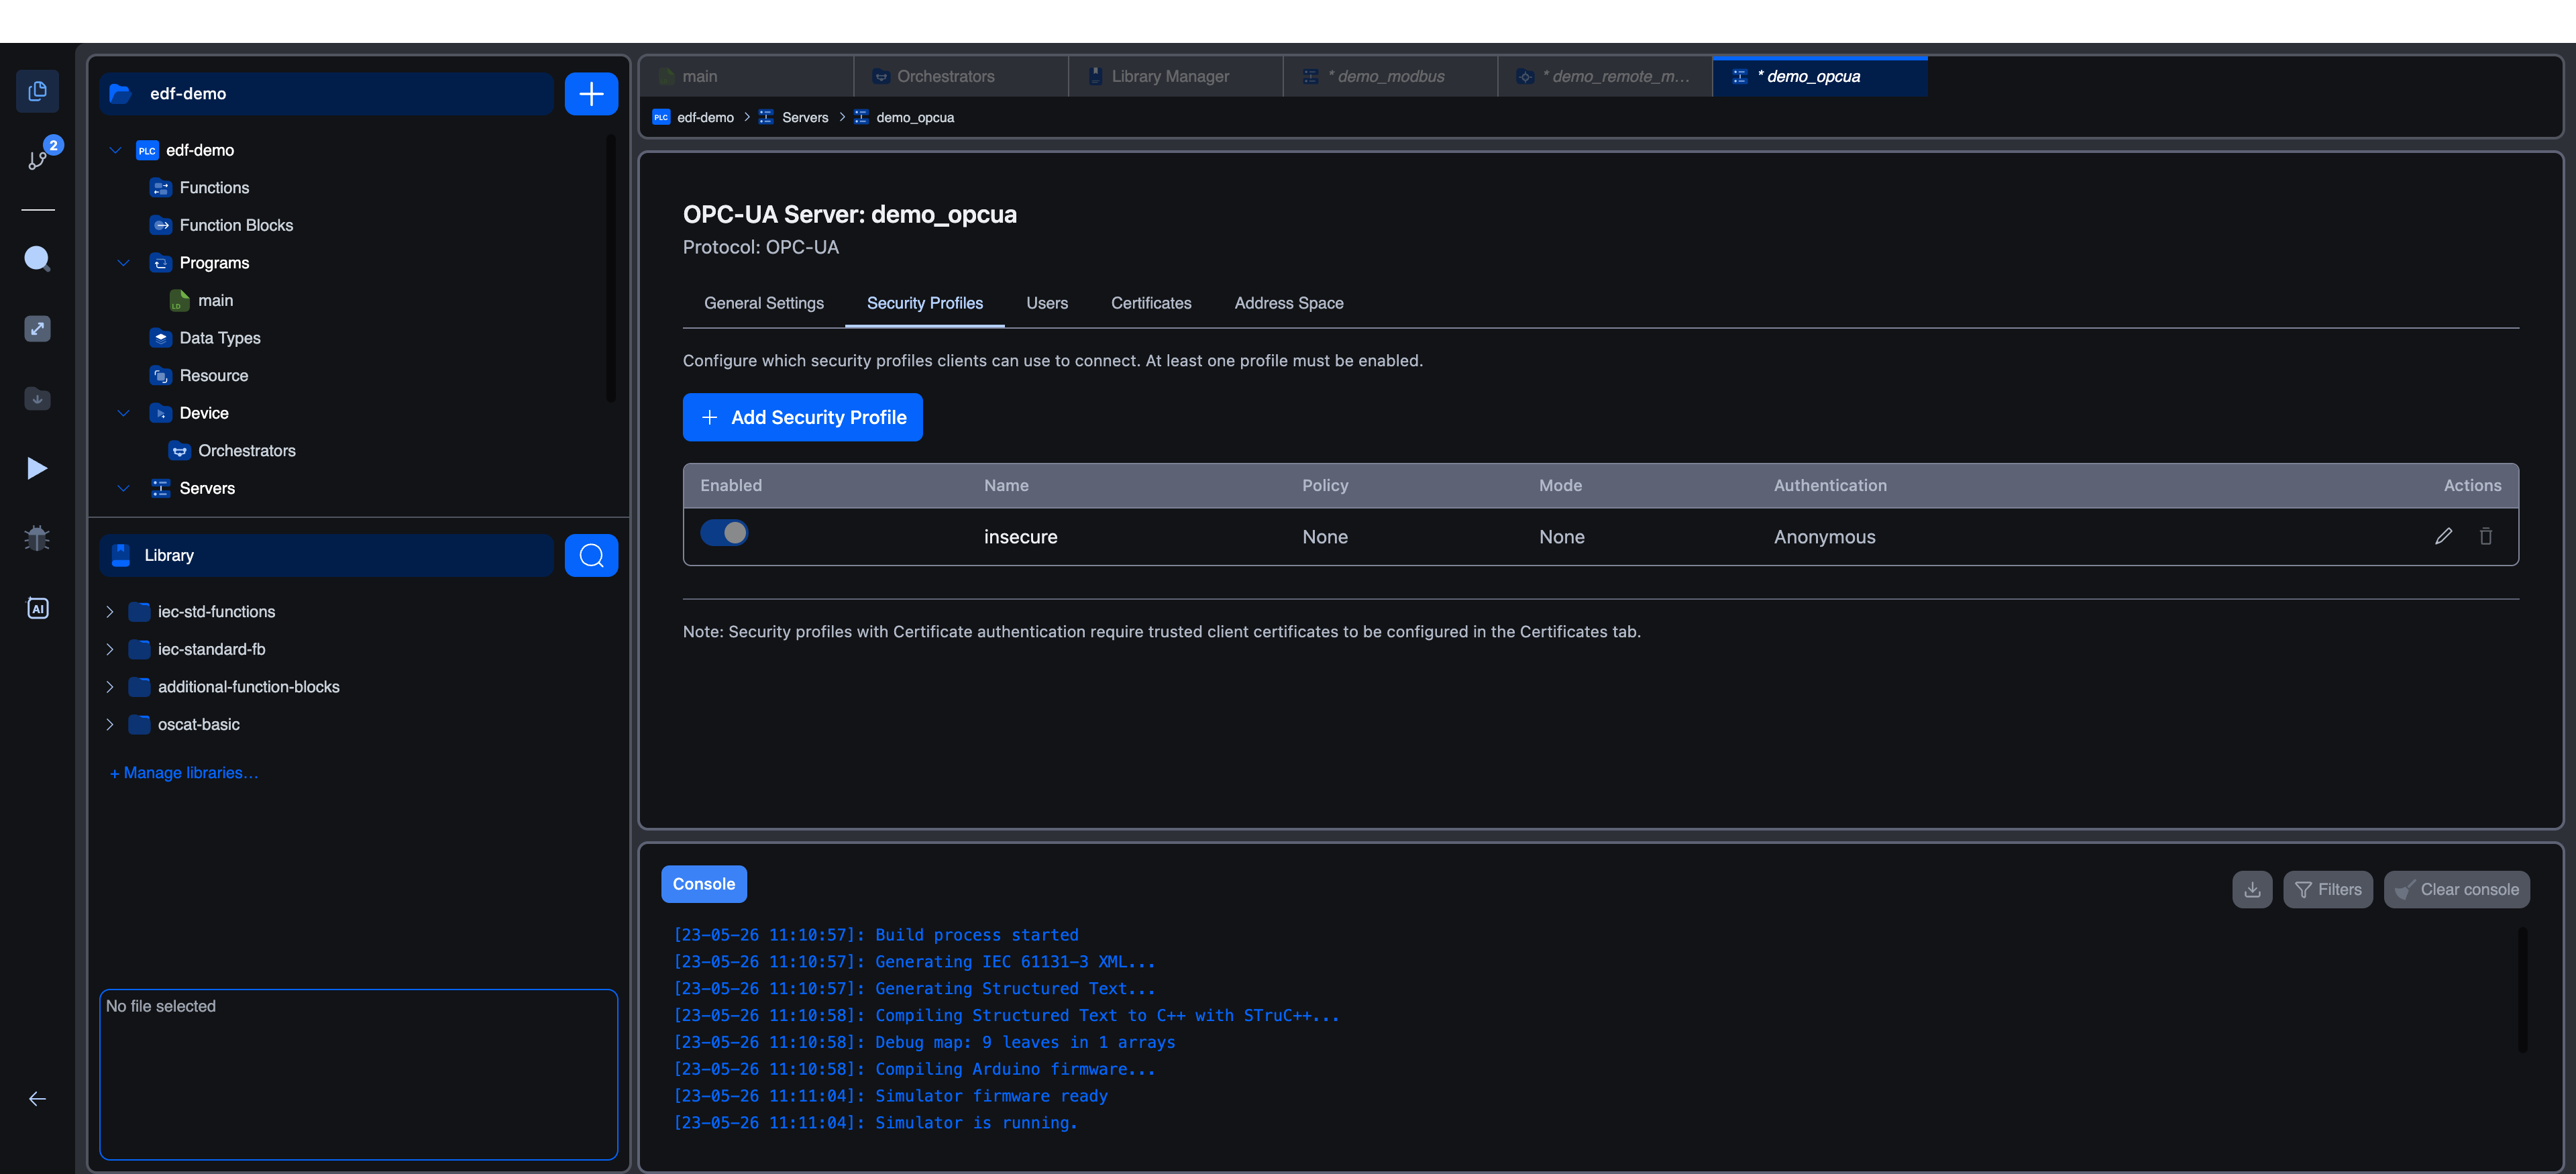
Task: Click the expand/resize icon in the left sidebar
Action: click(x=37, y=329)
